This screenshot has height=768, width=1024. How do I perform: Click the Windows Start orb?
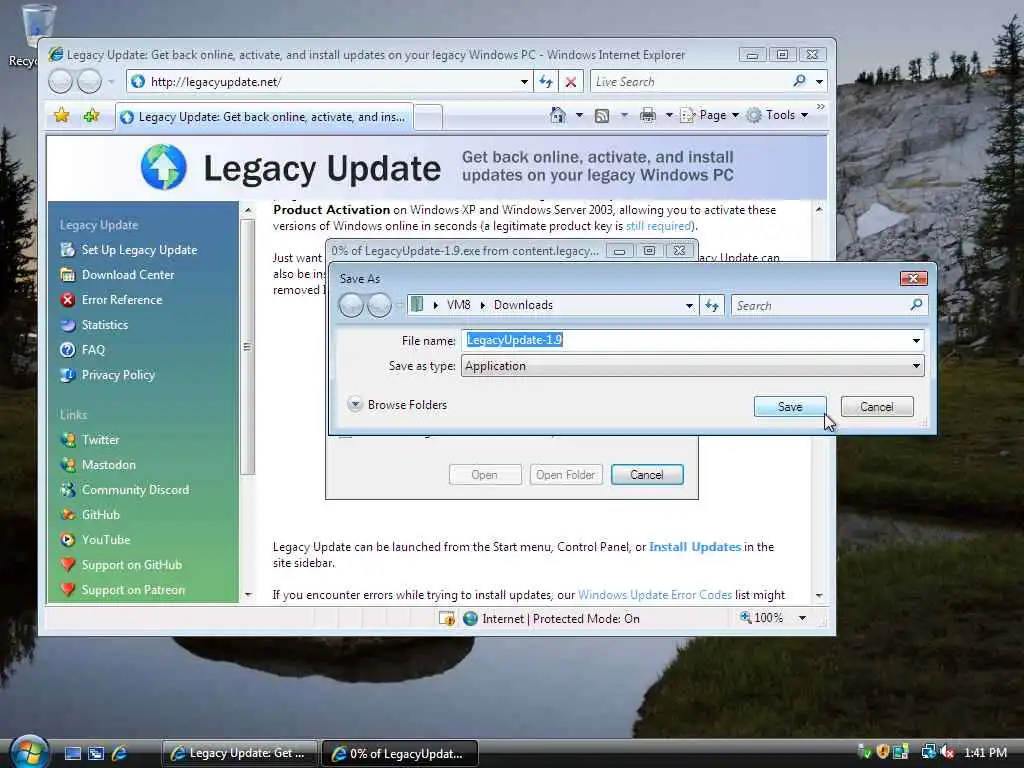point(29,752)
